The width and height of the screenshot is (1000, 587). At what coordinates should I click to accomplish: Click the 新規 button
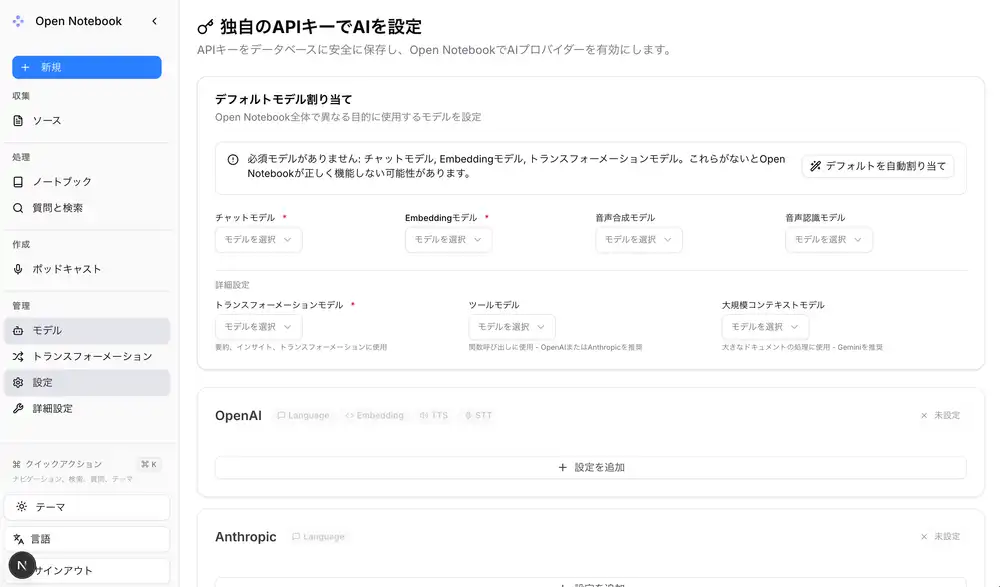(86, 66)
